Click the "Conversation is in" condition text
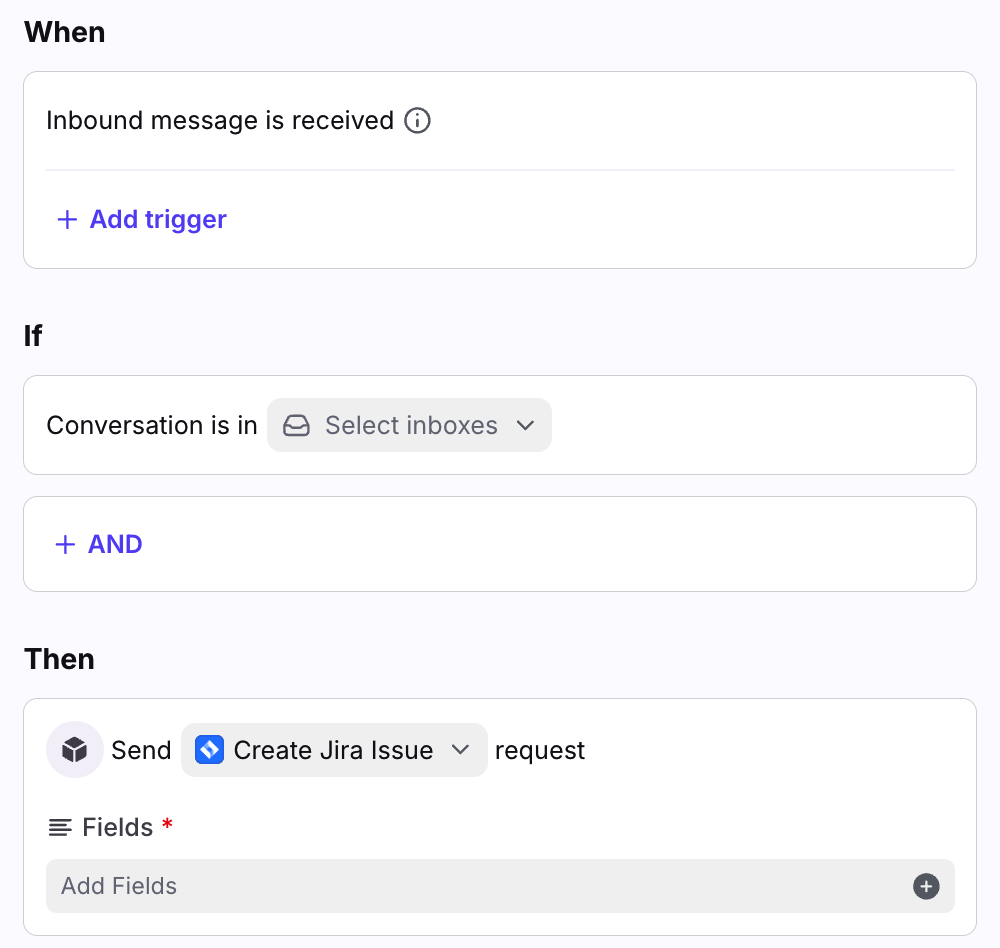Viewport: 1000px width, 948px height. coord(152,426)
